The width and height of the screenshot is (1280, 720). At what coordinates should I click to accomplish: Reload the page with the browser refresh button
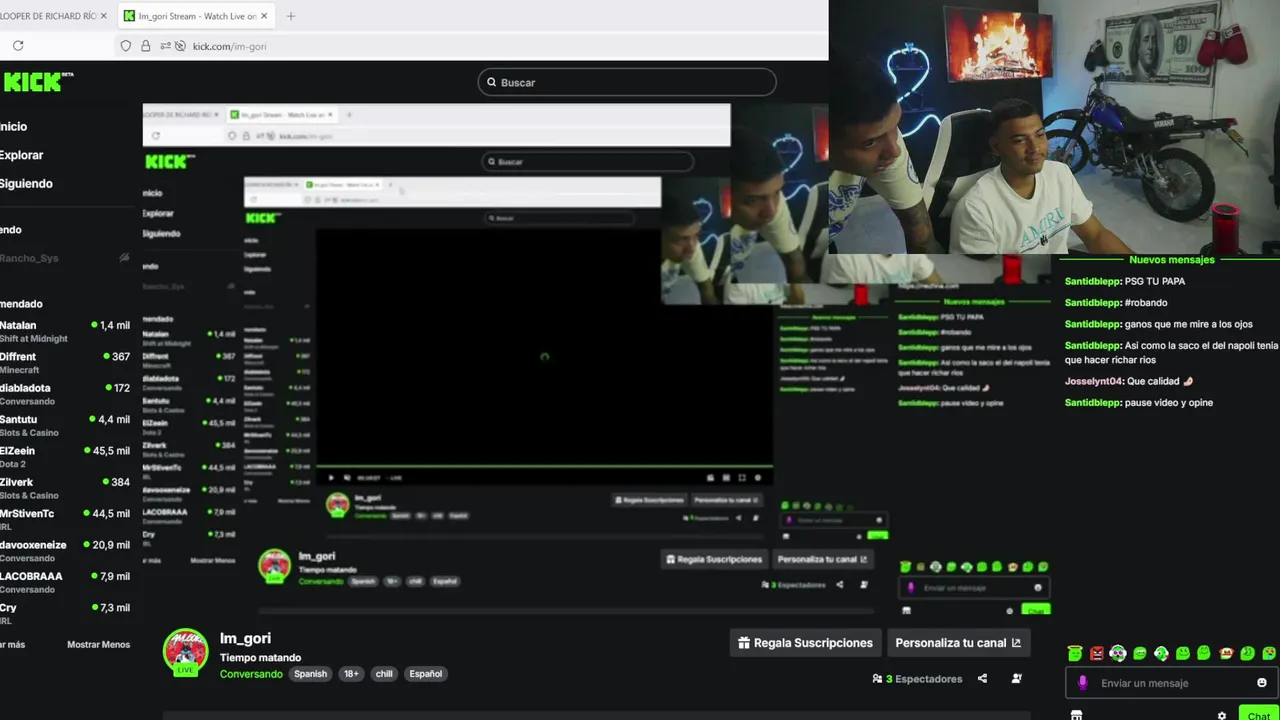tap(18, 46)
